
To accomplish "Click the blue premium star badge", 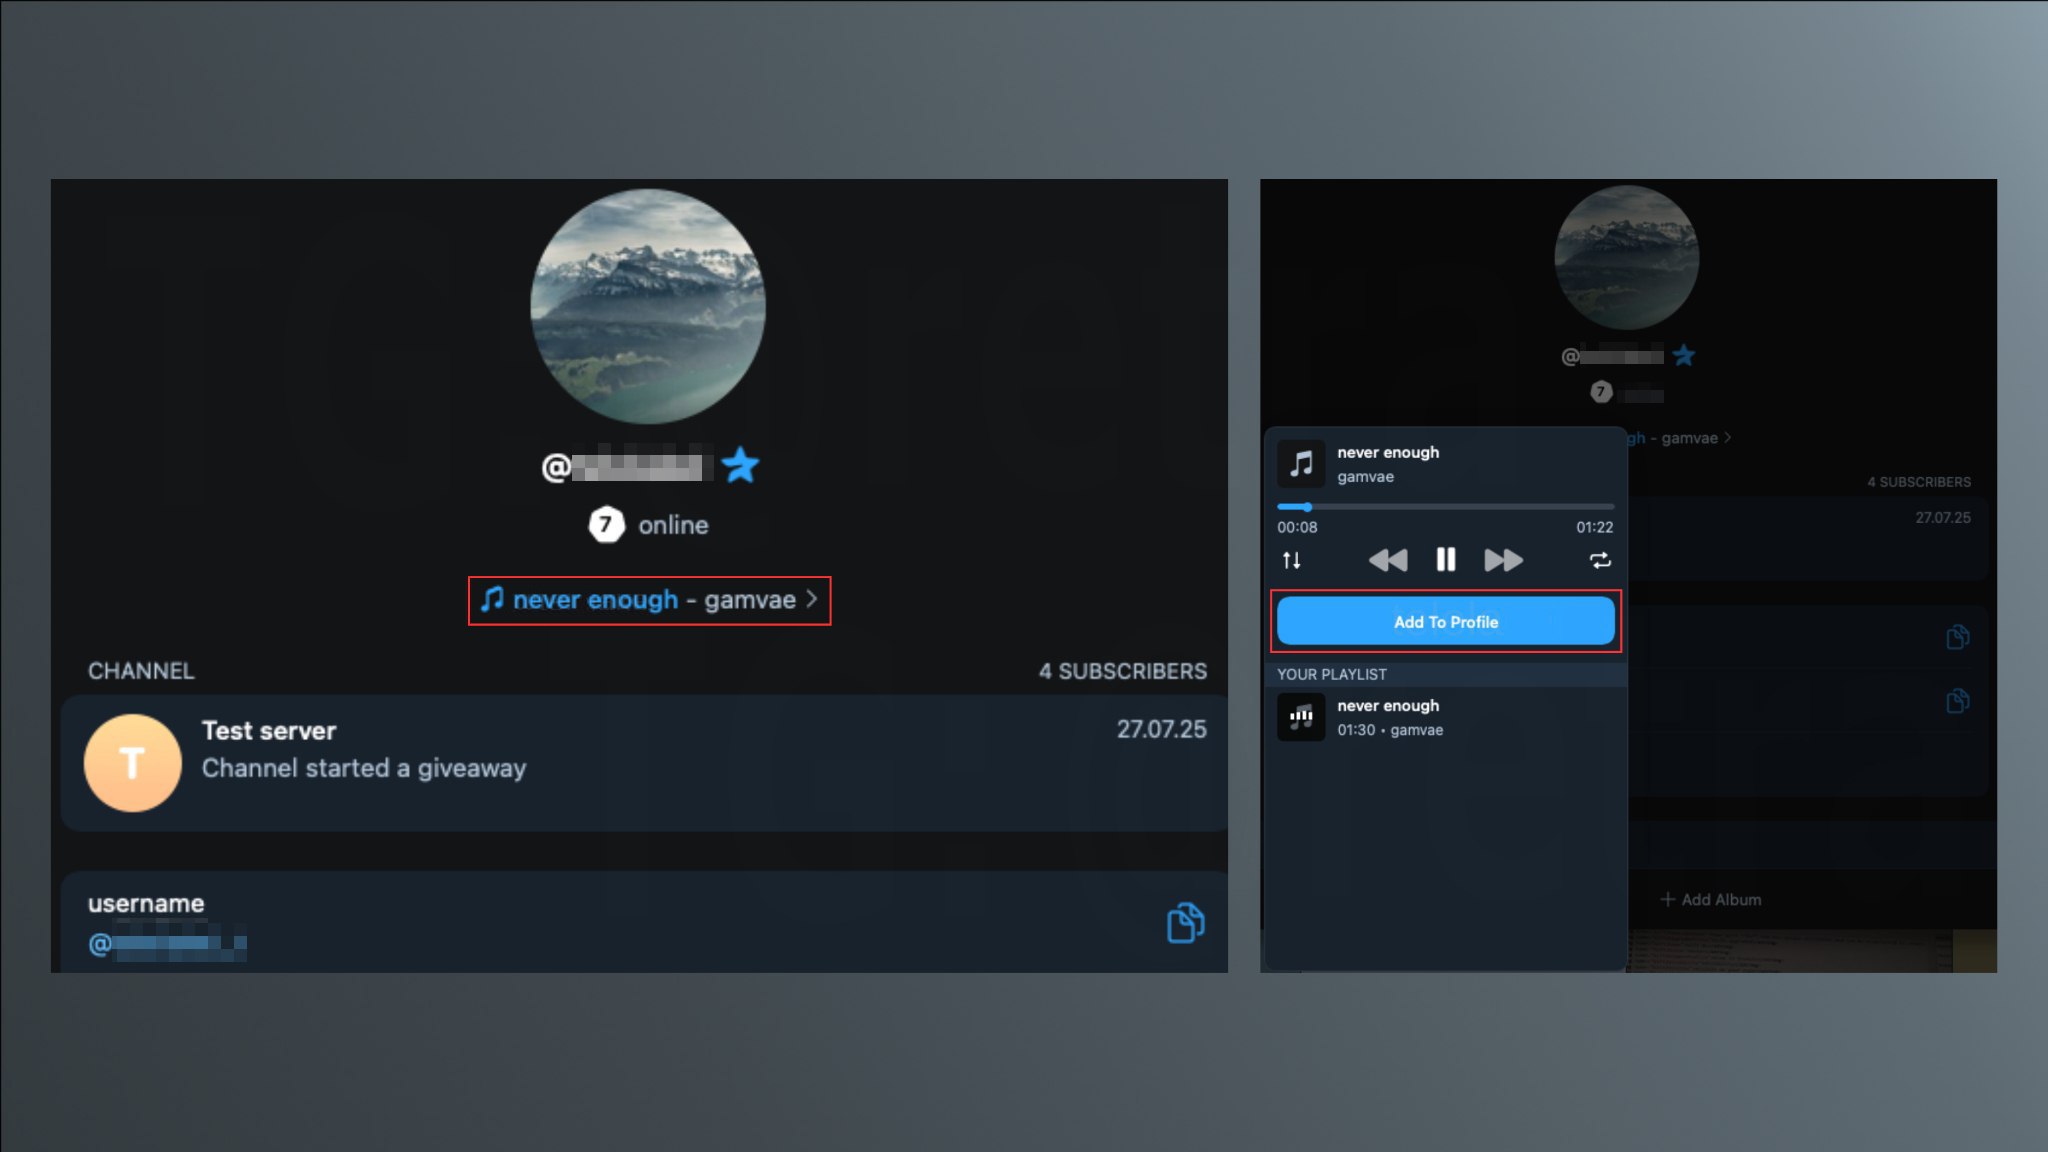I will pyautogui.click(x=740, y=465).
